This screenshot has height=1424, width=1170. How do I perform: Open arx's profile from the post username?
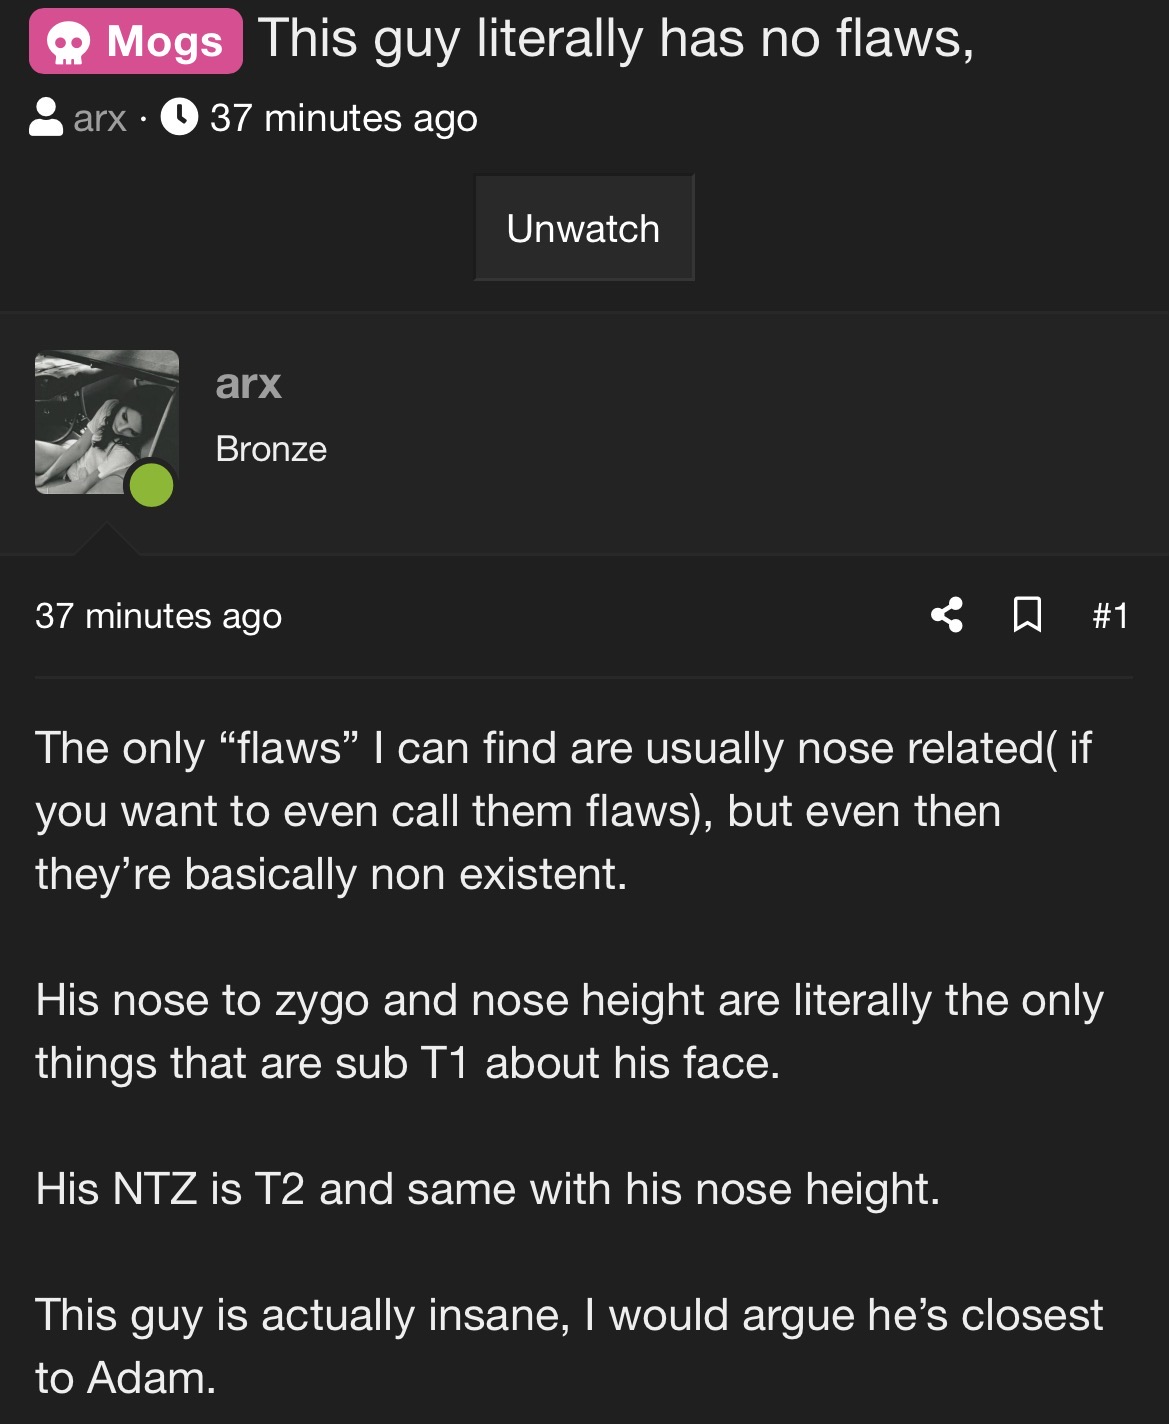pos(248,384)
